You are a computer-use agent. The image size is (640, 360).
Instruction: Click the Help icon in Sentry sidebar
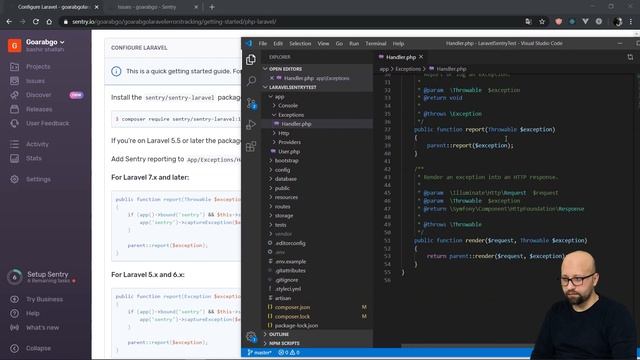(x=14, y=313)
